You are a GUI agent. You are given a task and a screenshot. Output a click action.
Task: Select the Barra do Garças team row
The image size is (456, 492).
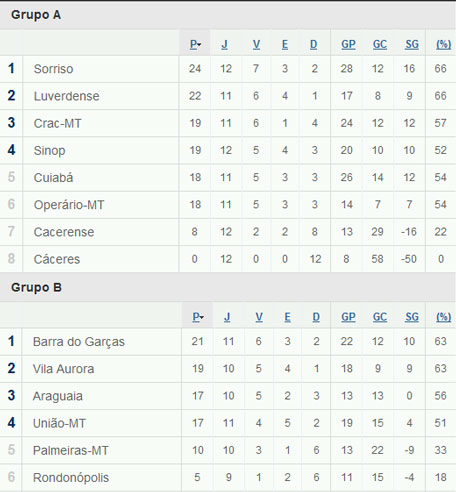(228, 342)
